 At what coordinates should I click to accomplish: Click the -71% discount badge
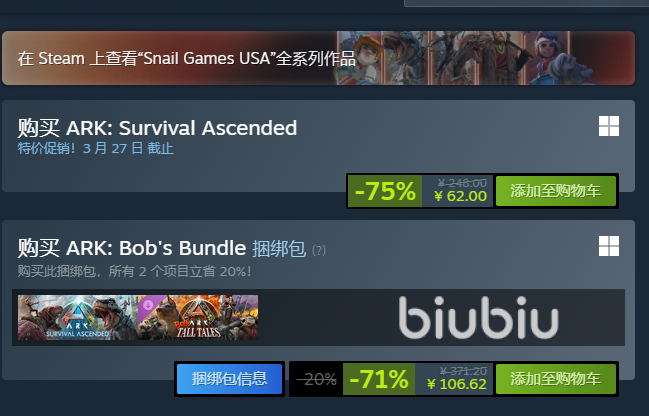(x=379, y=379)
